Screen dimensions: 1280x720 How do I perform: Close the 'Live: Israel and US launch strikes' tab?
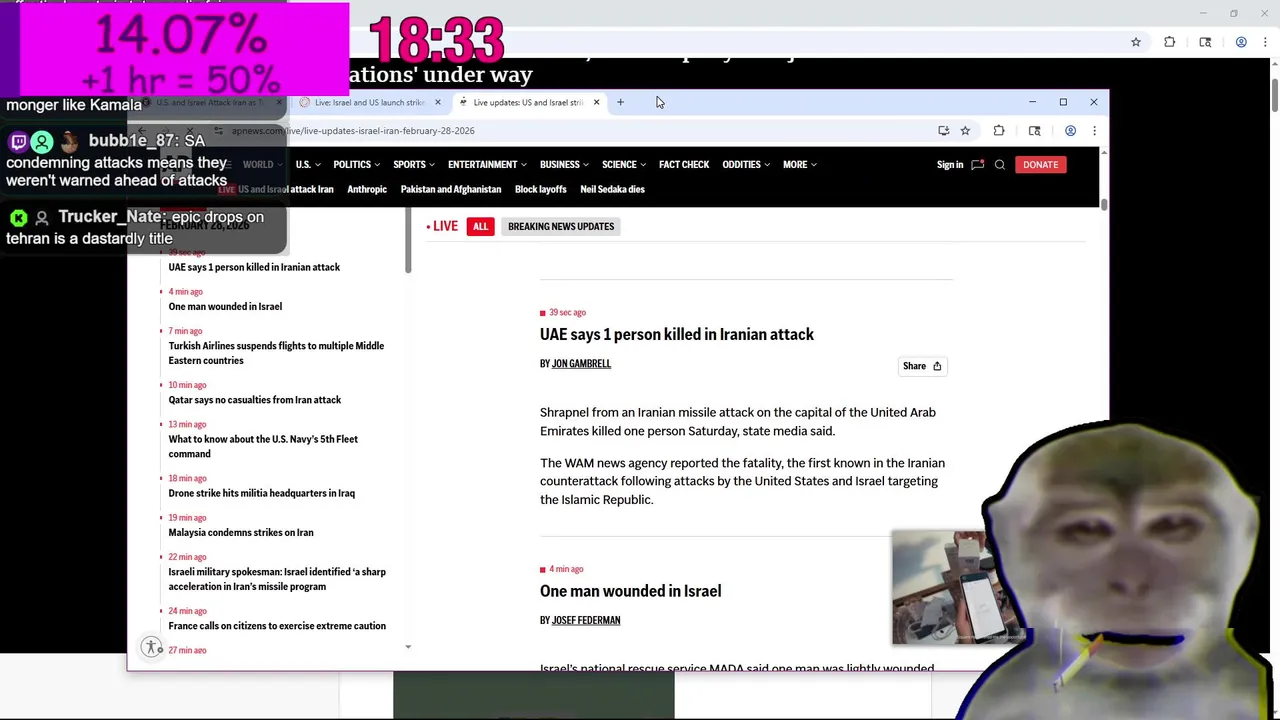(x=437, y=102)
